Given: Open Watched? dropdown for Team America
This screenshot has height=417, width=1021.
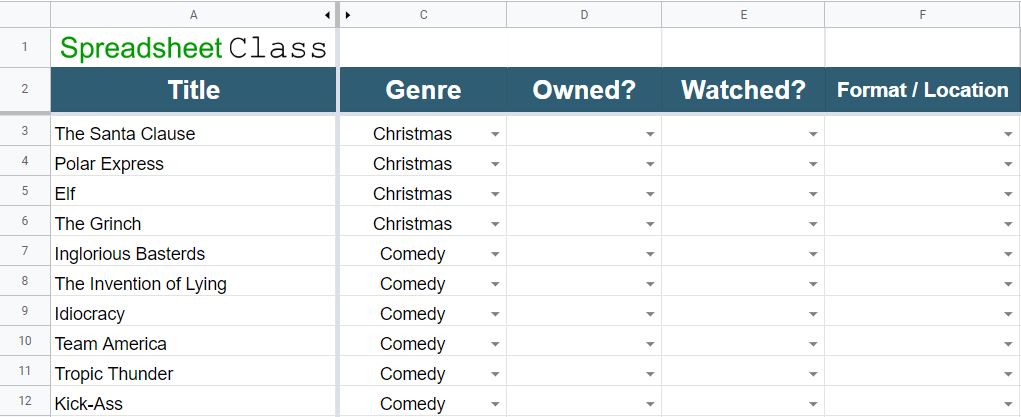Looking at the screenshot, I should click(813, 344).
